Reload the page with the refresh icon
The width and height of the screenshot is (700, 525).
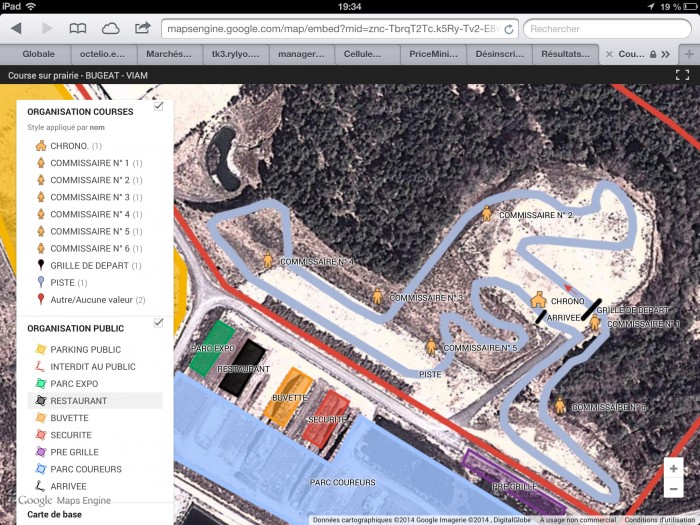508,29
